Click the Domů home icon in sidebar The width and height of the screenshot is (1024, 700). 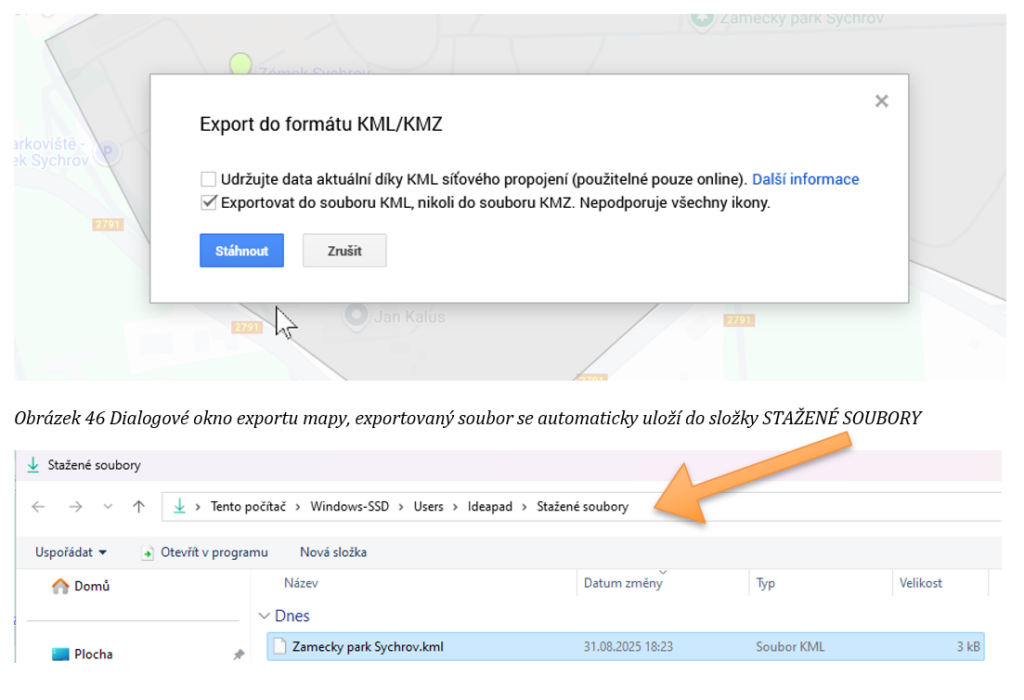click(x=60, y=586)
